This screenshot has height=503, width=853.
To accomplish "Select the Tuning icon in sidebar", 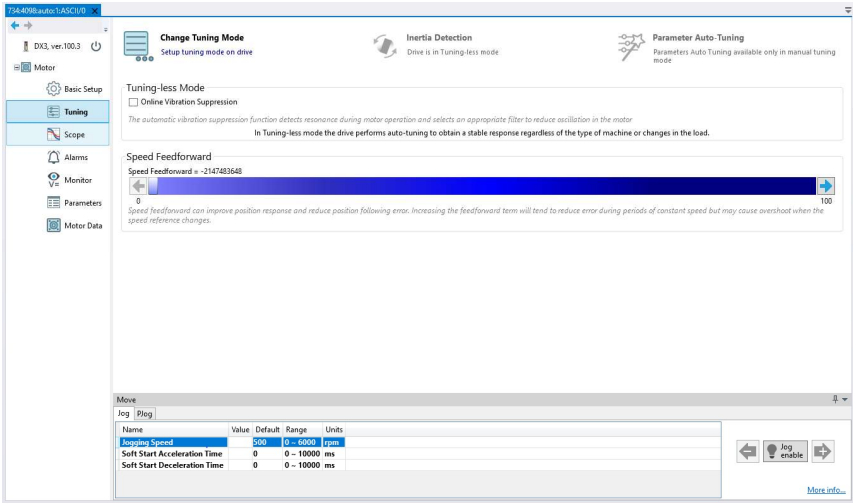I will tap(53, 111).
